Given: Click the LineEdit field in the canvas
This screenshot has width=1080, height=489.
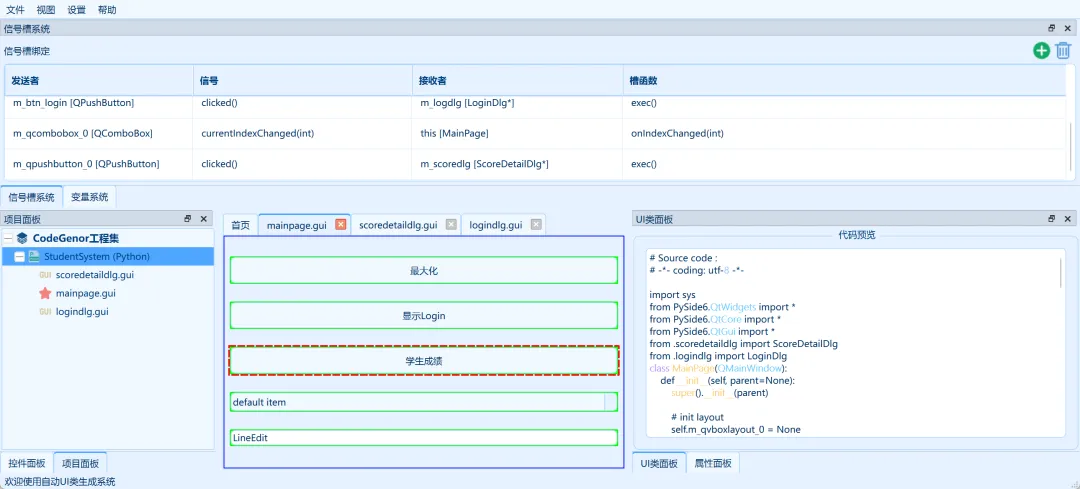Looking at the screenshot, I should (x=424, y=437).
